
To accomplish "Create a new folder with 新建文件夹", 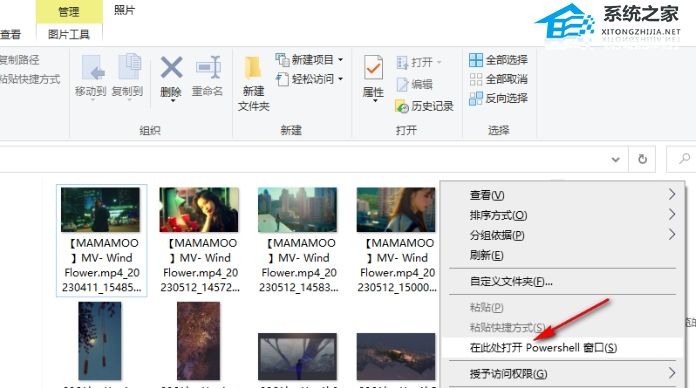I will pos(253,83).
